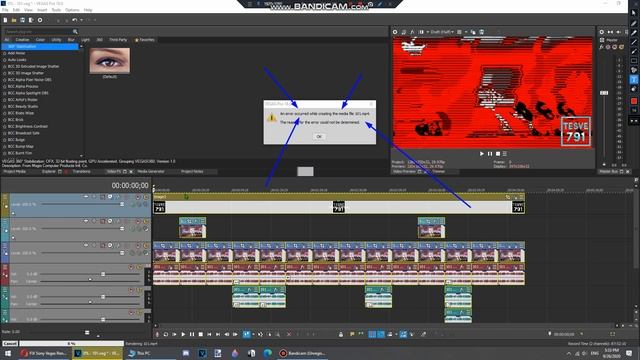Switch to the Third Party FX category tab
640x360 pixels.
click(118, 40)
